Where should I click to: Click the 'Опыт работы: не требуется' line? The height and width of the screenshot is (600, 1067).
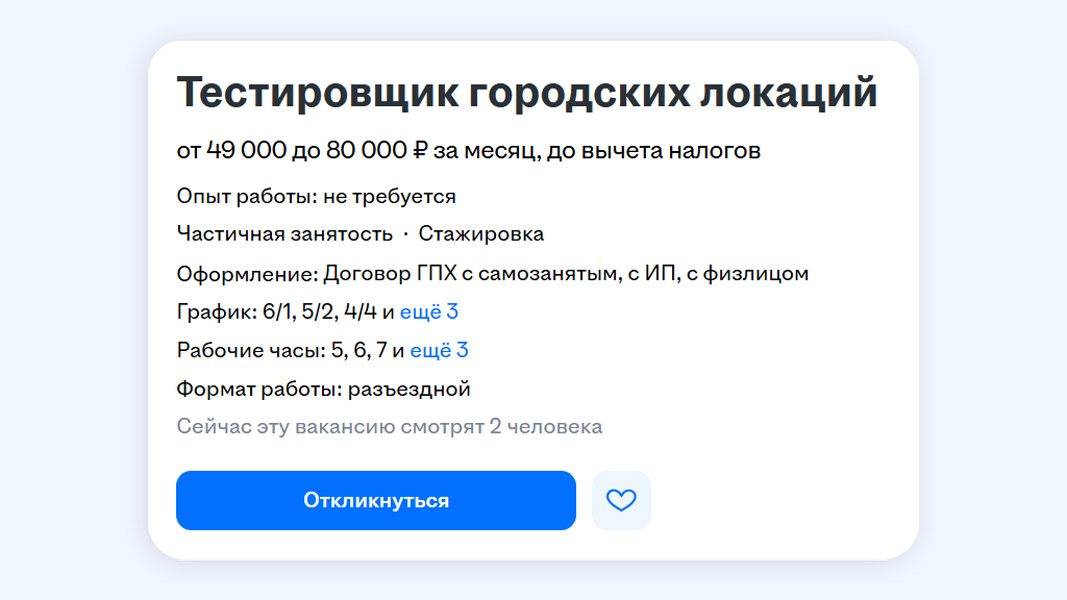pyautogui.click(x=316, y=196)
